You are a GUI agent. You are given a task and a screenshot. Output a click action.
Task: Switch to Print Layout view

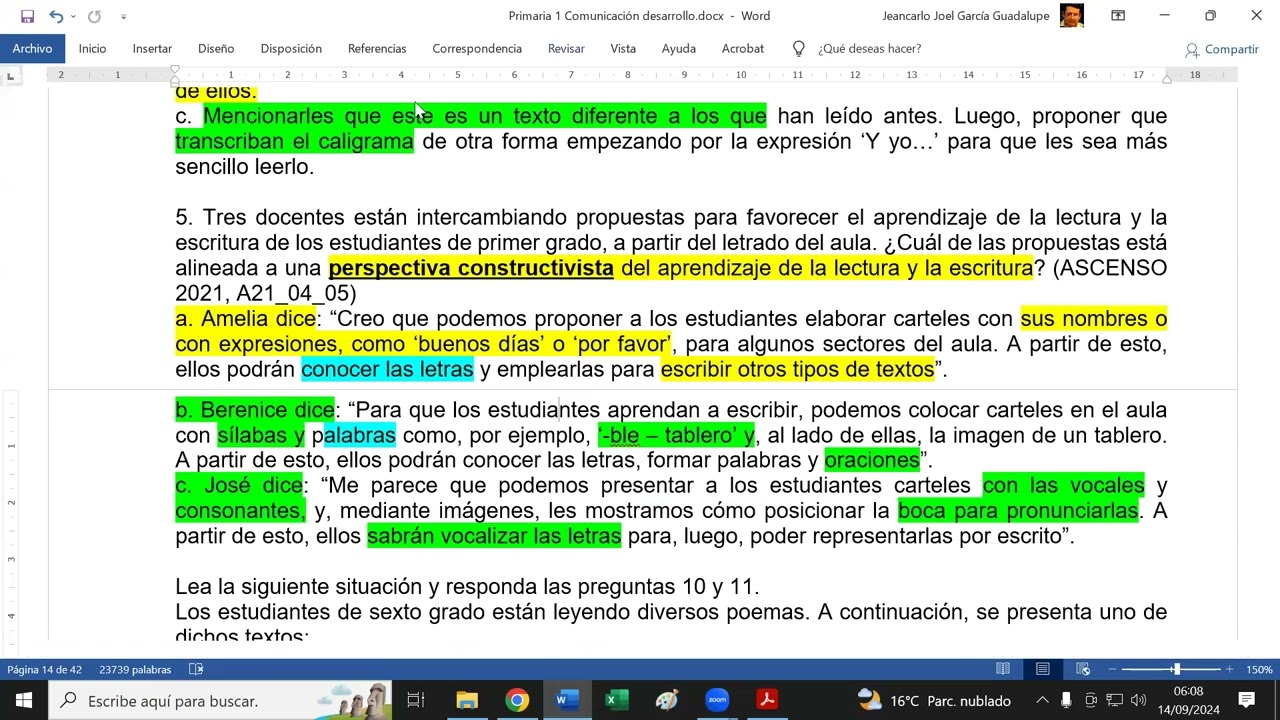[1043, 669]
